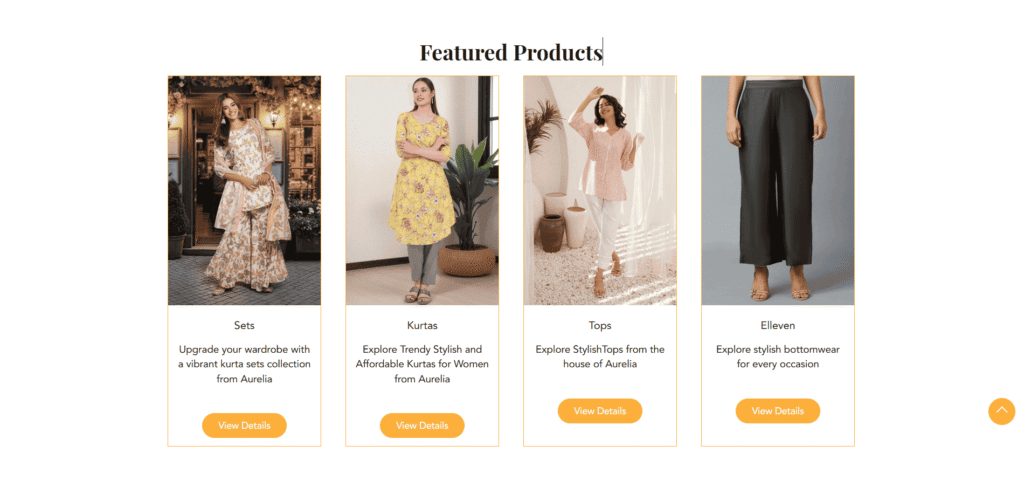Click the Trendy Stylish Kurtas description
Viewport: 1024px width, 487px height.
[x=422, y=364]
